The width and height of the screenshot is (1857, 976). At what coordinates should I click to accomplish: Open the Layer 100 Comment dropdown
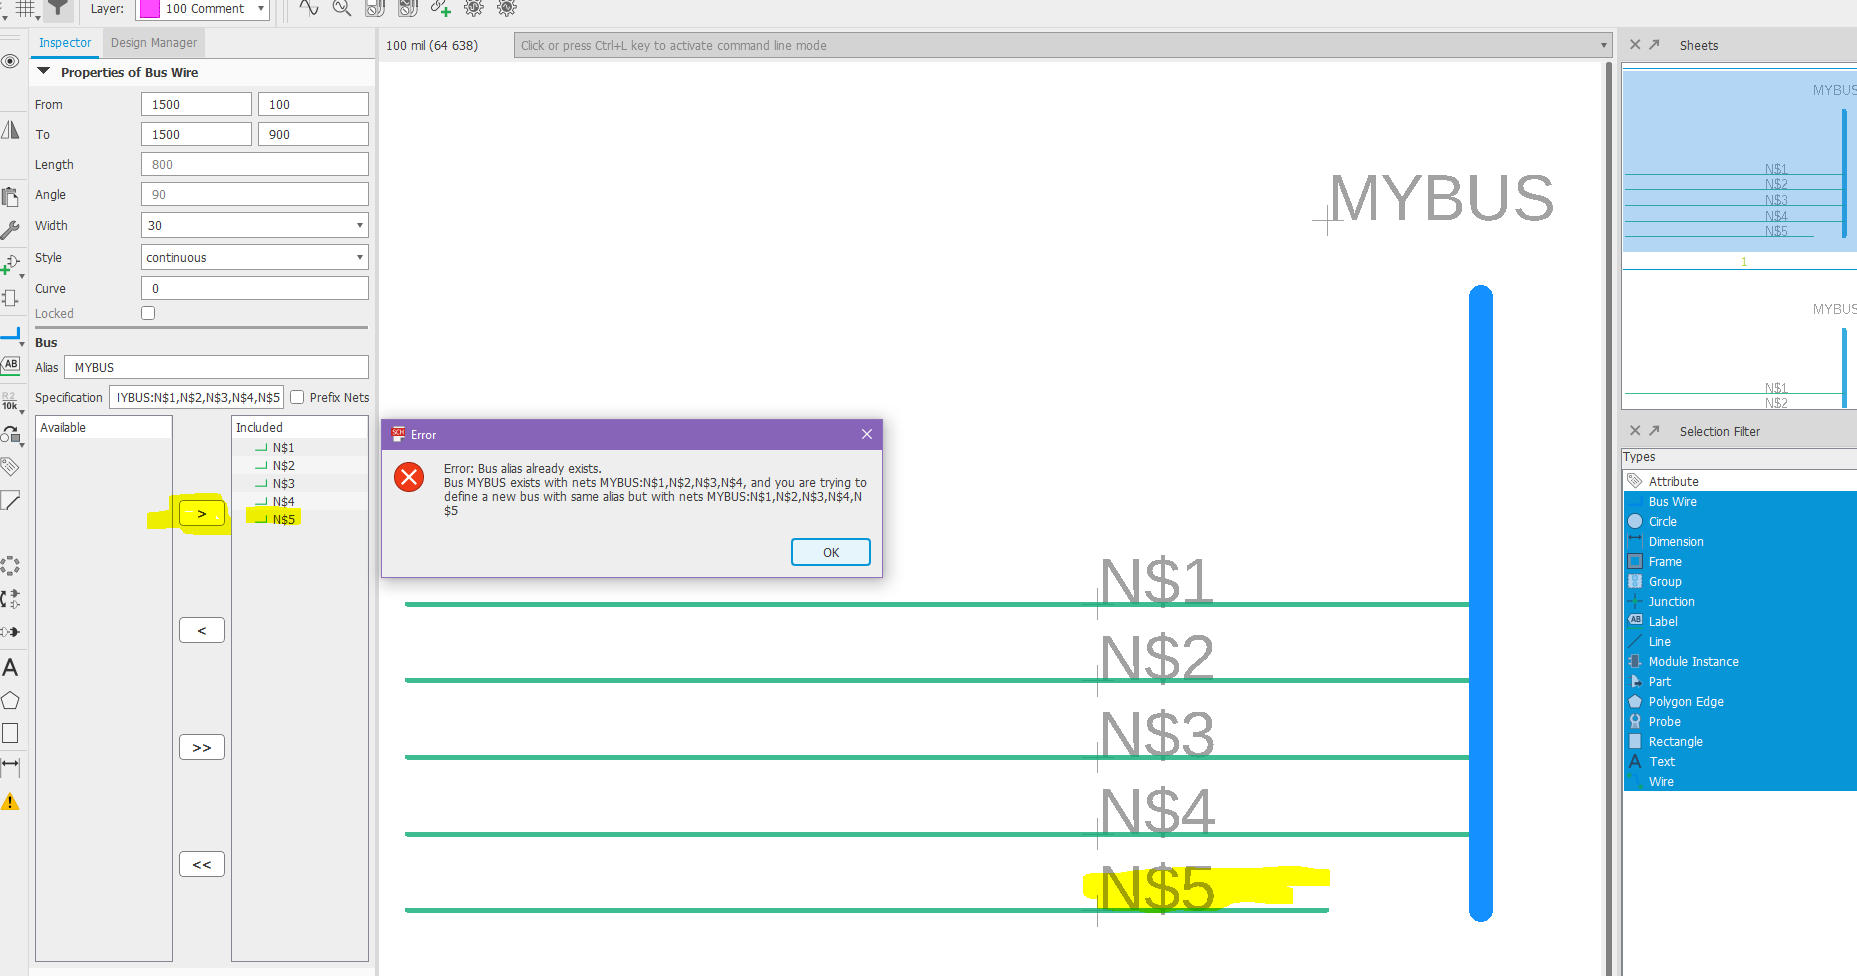(x=203, y=9)
